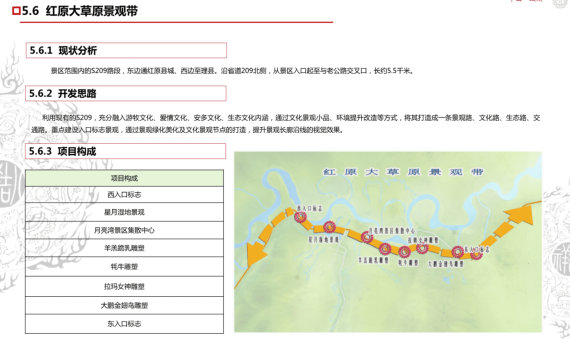Click the 月亮湾景区集散中心 label on the map
Image resolution: width=570 pixels, height=360 pixels.
[x=392, y=231]
